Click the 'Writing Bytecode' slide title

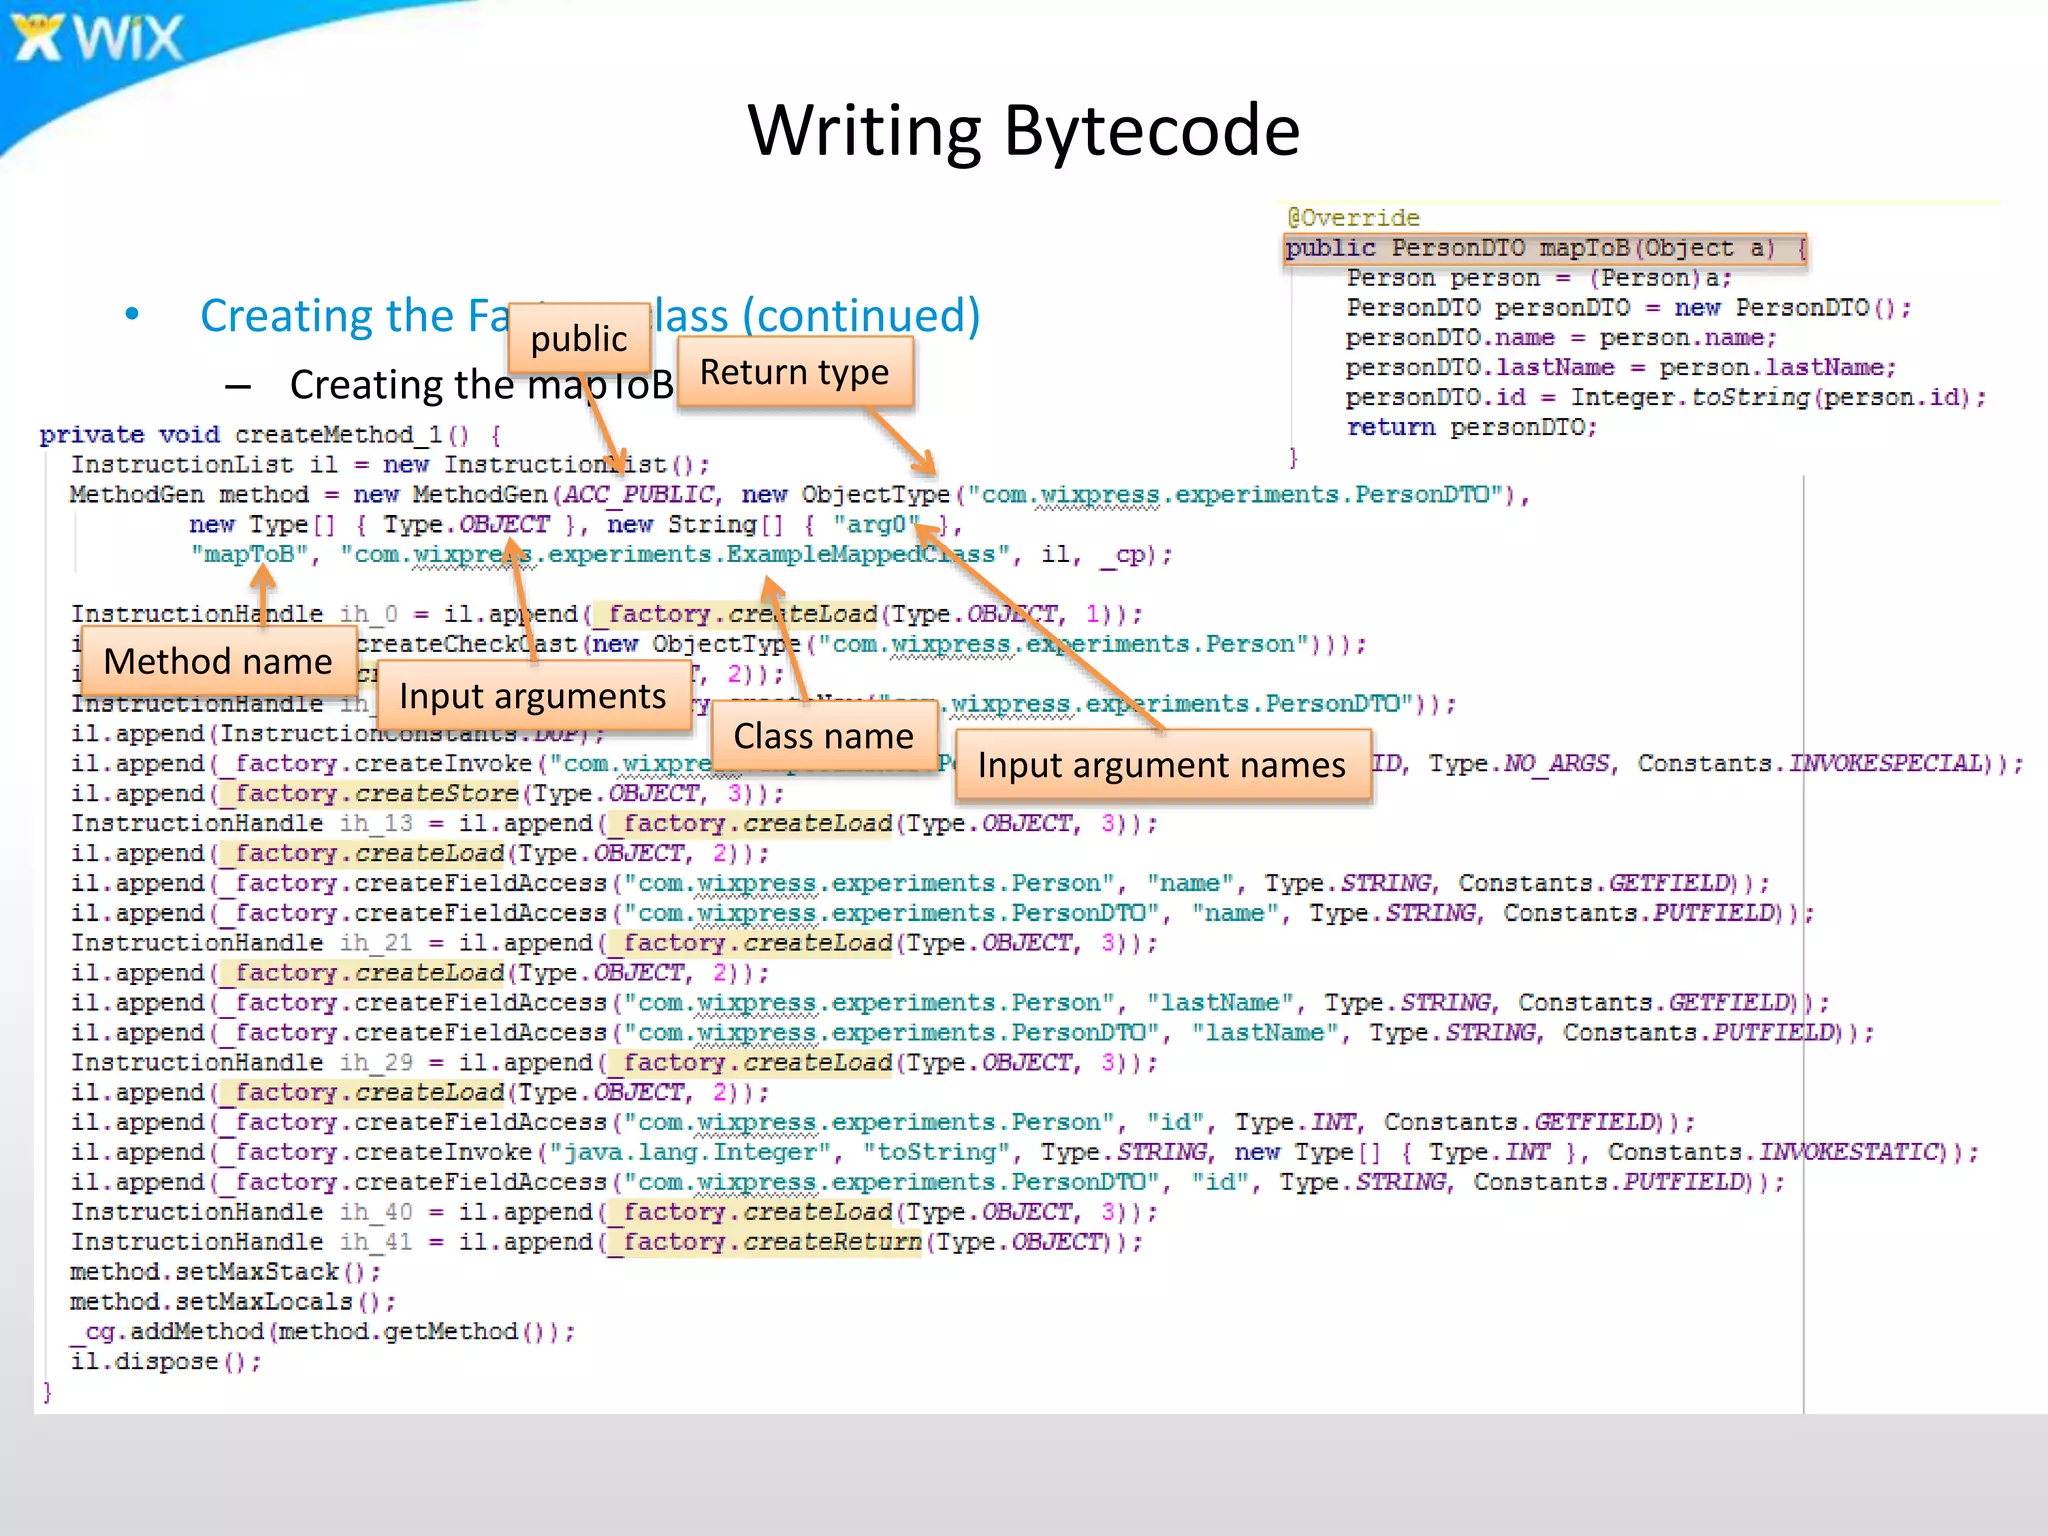coord(1024,130)
